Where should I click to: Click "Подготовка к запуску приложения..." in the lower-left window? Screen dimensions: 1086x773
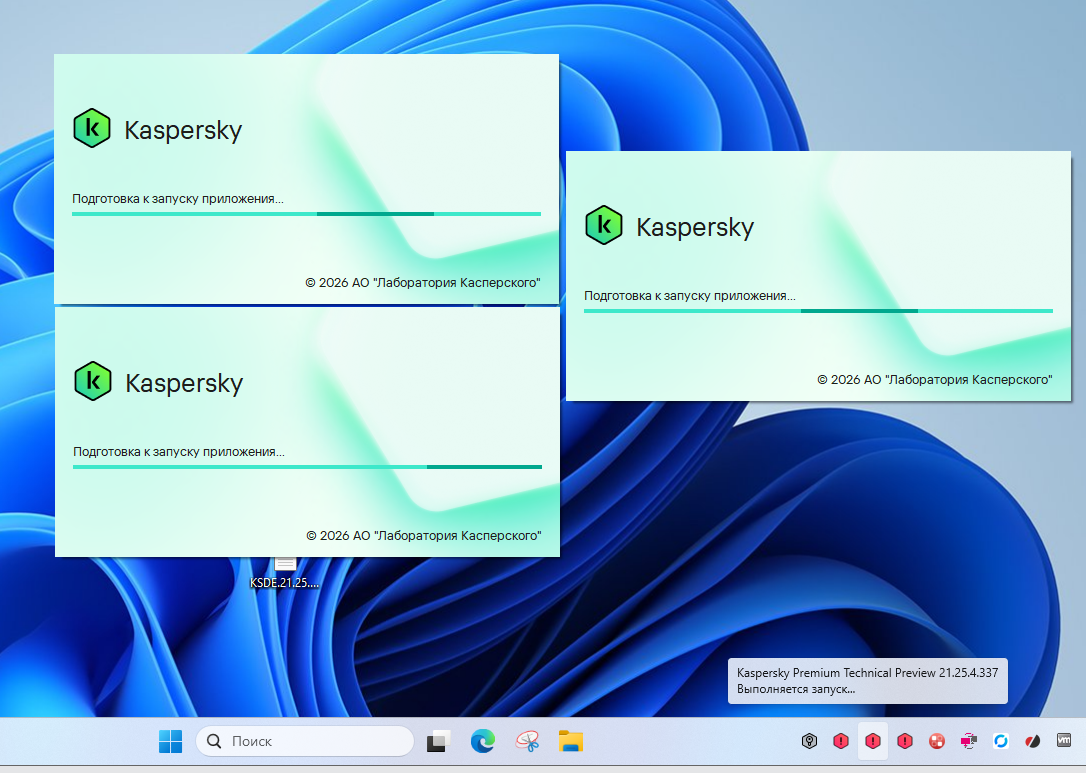(179, 452)
